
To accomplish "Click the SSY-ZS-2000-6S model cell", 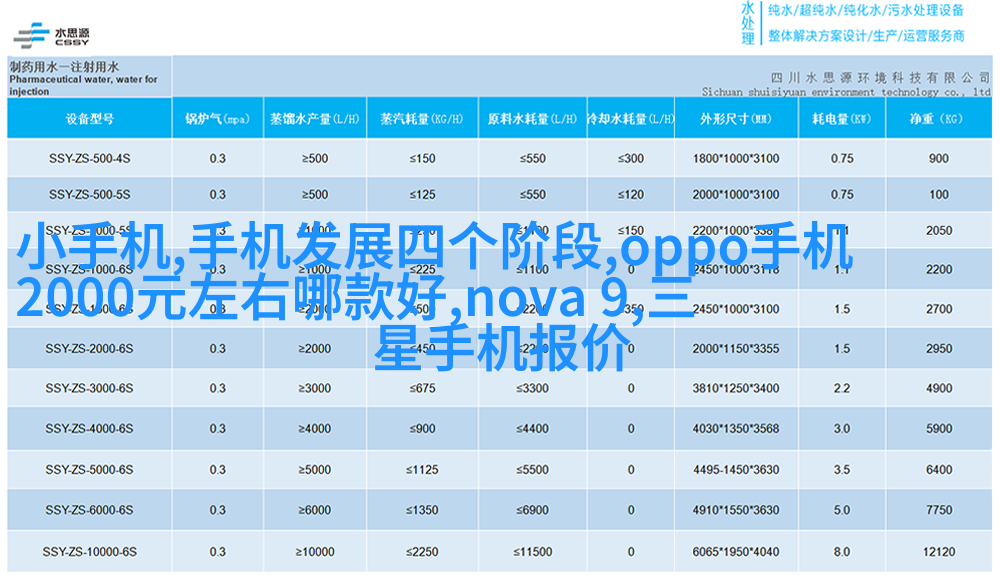I will 90,349.
